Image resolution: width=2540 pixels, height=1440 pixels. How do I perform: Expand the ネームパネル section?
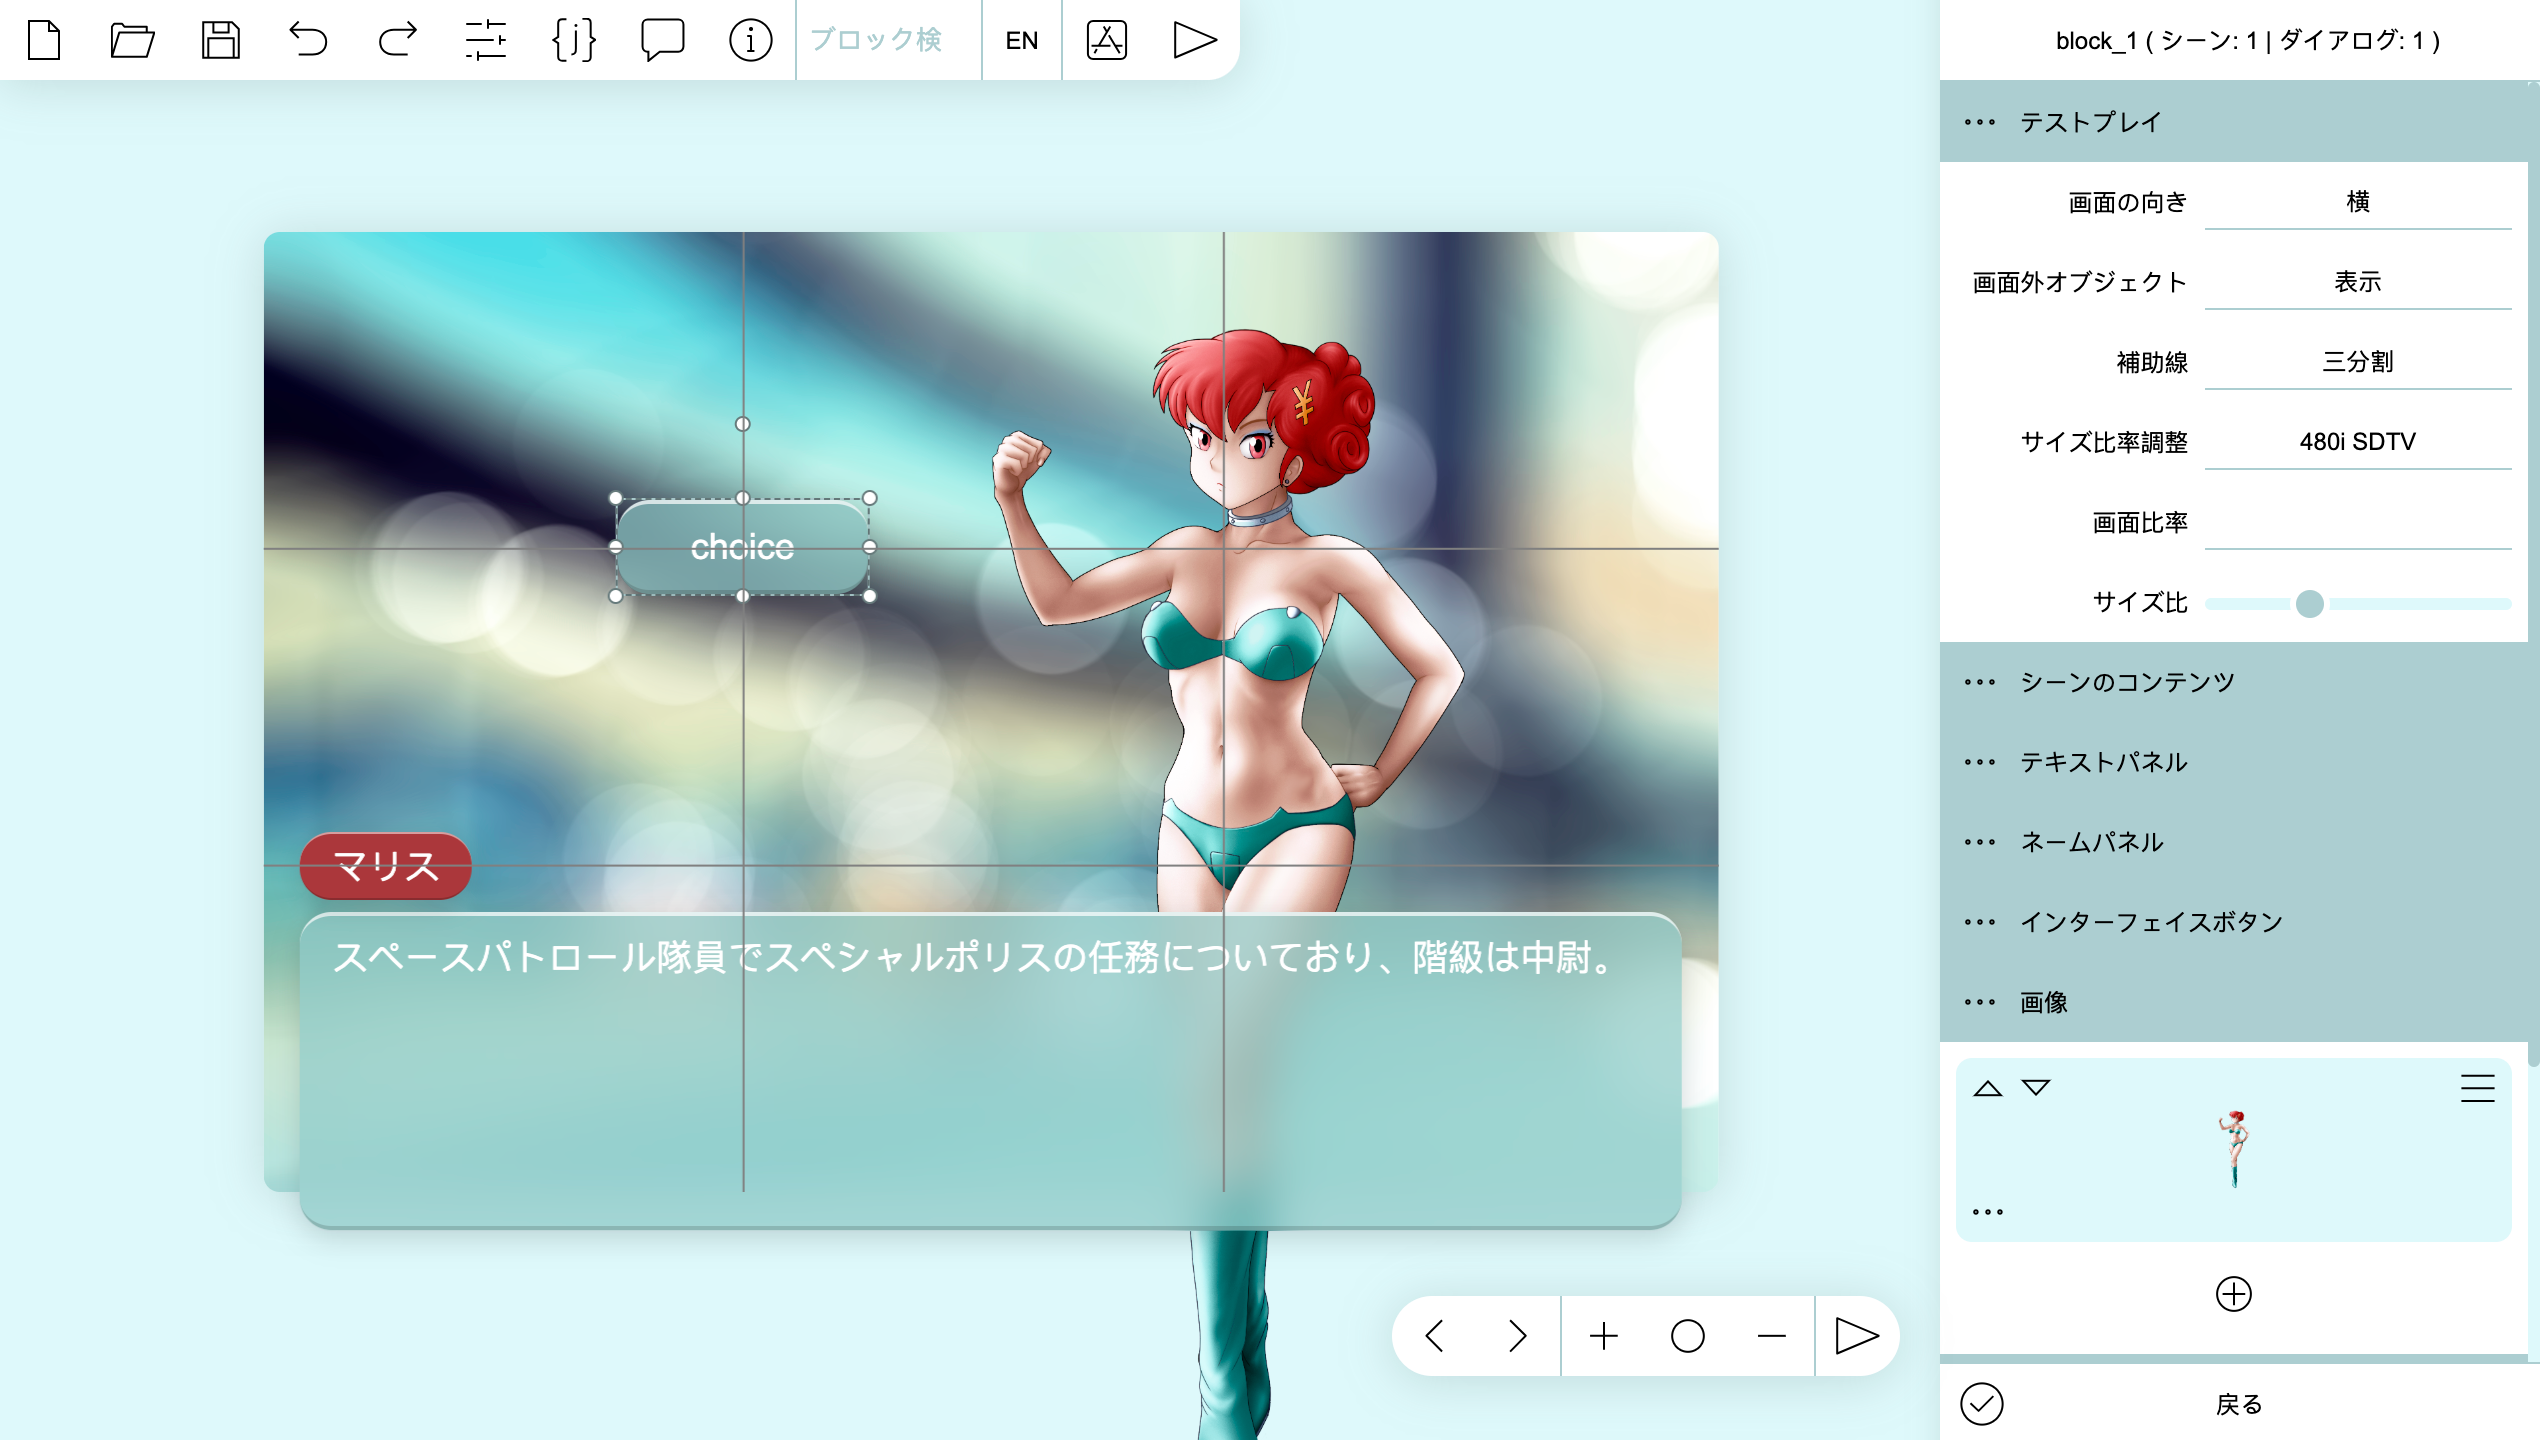pos(2234,842)
